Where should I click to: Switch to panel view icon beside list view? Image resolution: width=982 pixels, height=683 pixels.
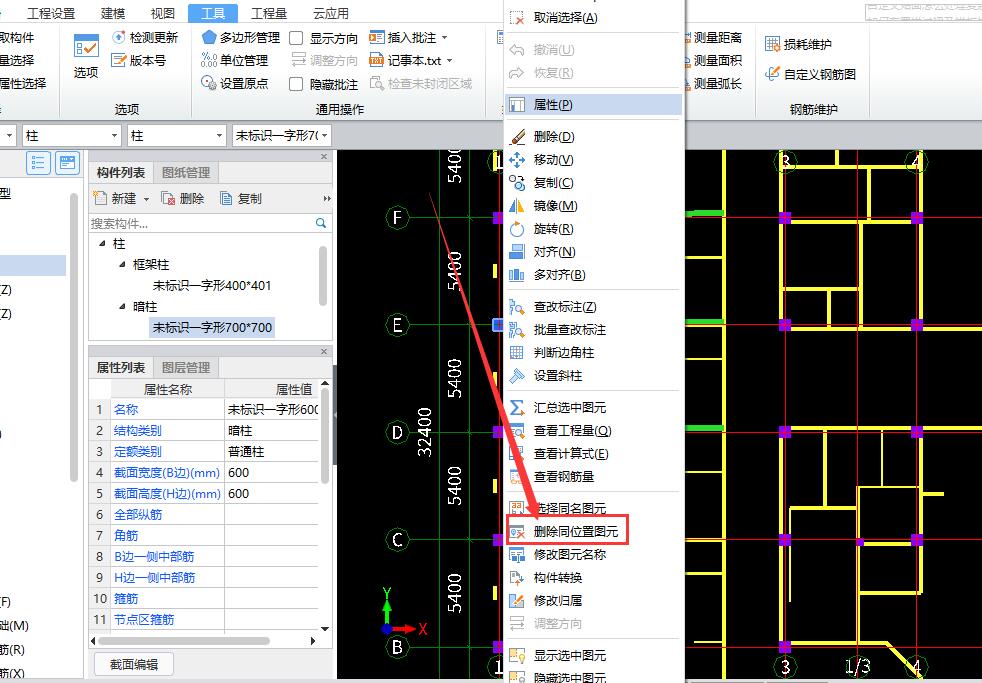(67, 163)
